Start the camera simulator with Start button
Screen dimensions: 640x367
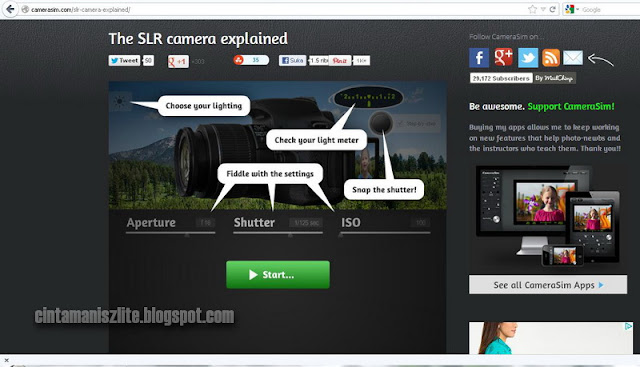coord(278,275)
